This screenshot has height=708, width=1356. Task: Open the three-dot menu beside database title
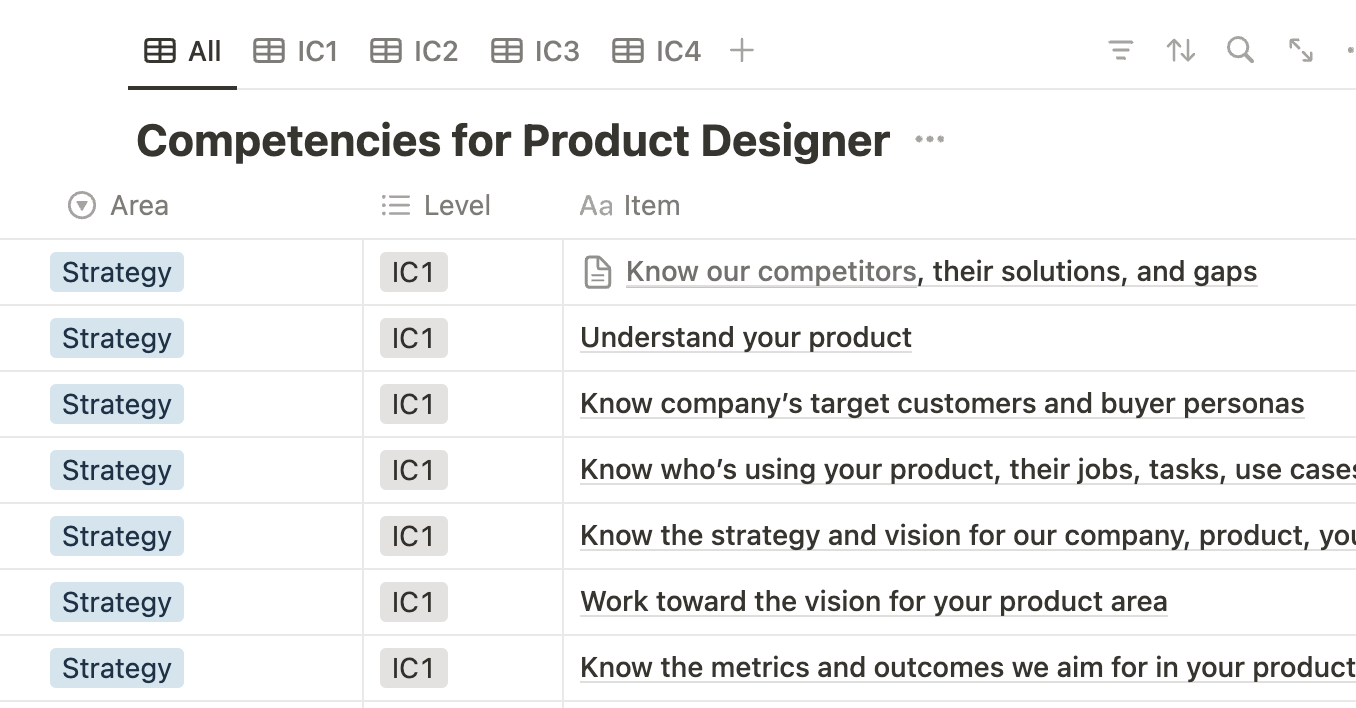(929, 140)
